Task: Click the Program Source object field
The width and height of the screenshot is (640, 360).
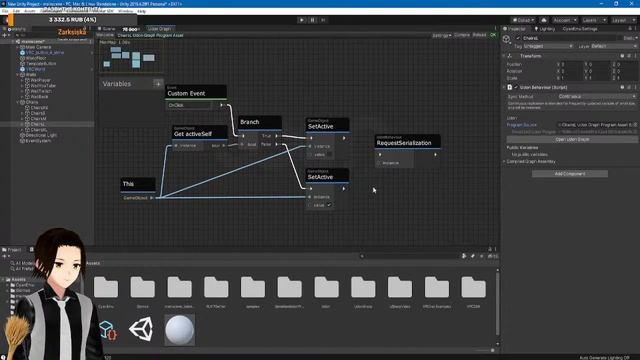Action: (x=597, y=125)
